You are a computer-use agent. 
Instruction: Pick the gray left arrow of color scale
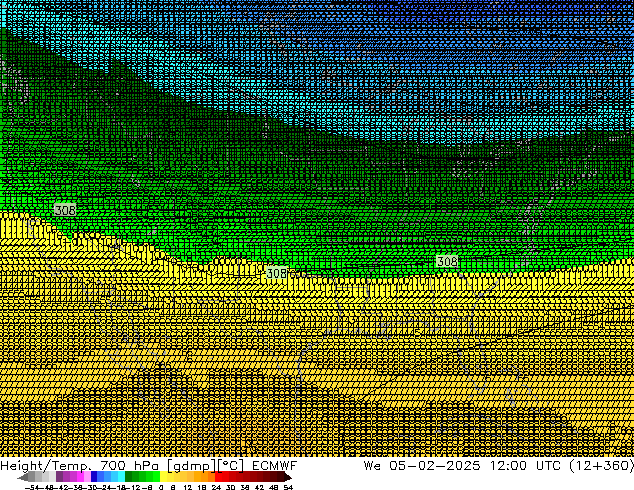23,477
